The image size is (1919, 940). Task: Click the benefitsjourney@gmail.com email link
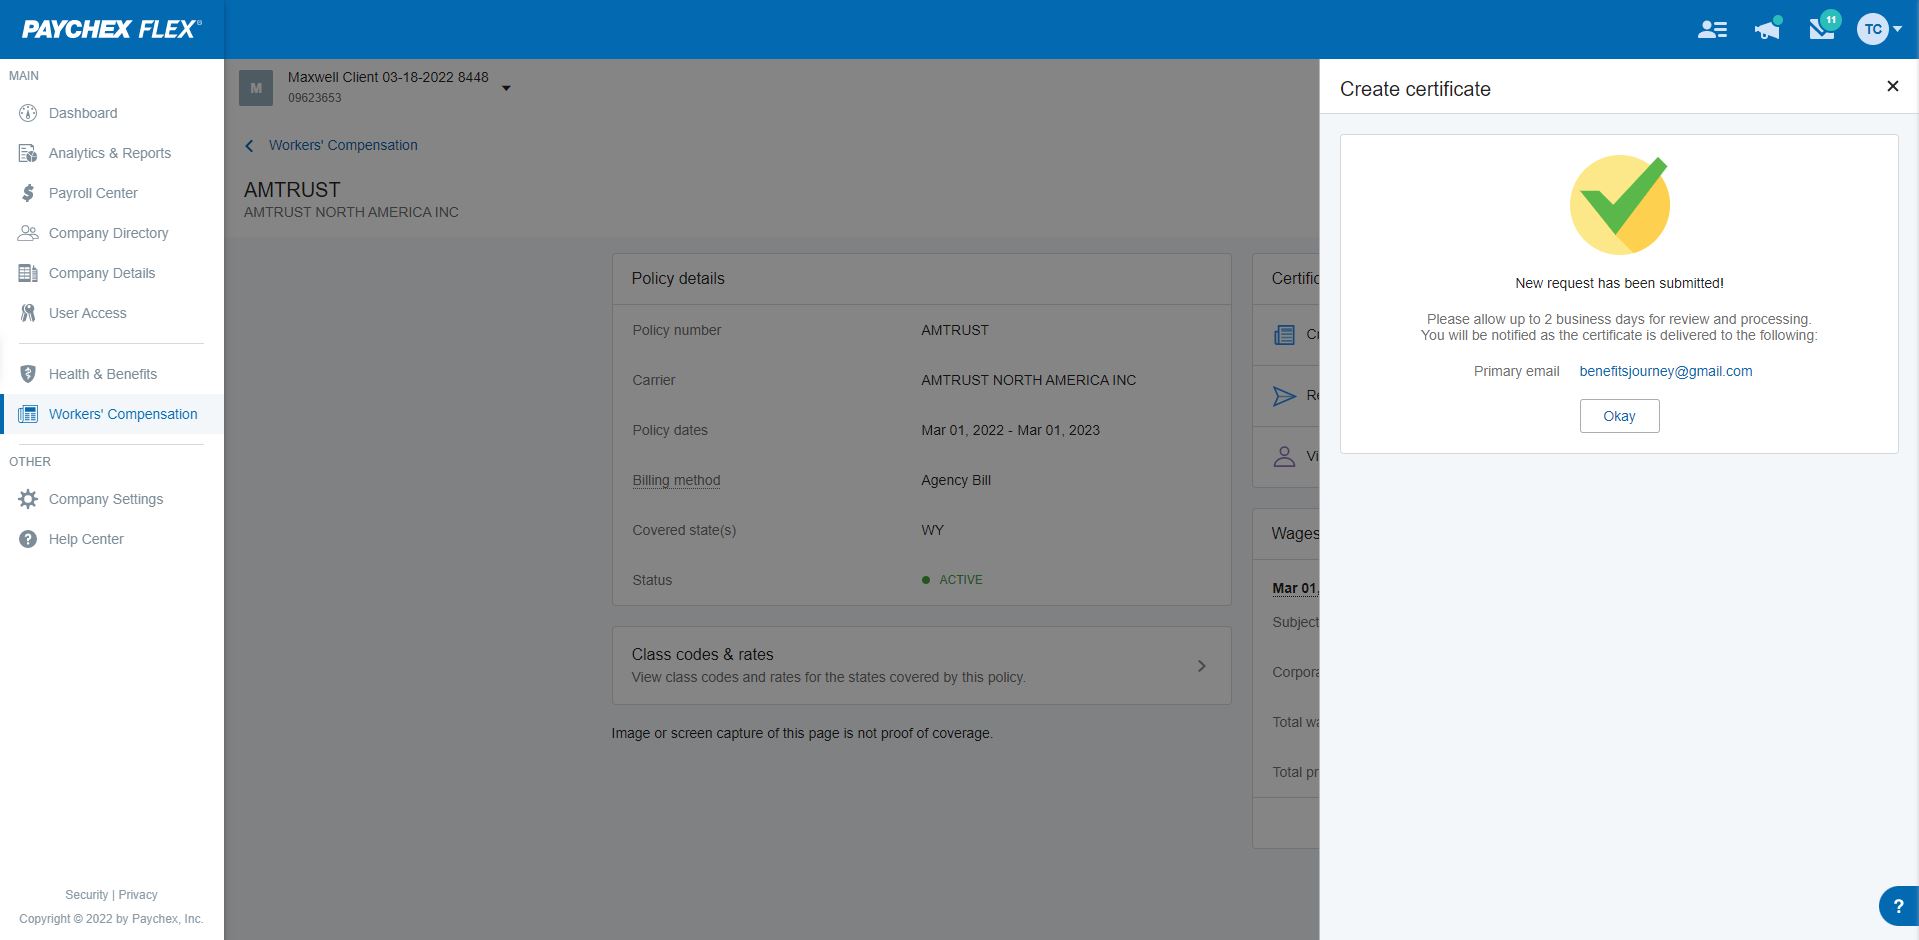[1666, 371]
